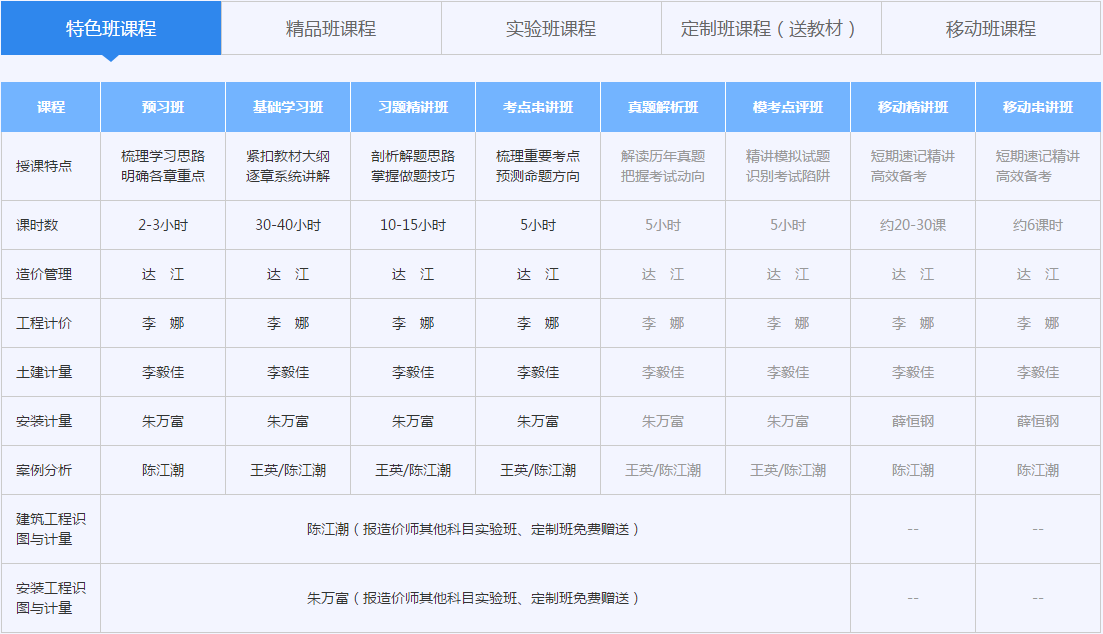1103x634 pixels.
Task: Open teacher 达江 under 预习班 for 造价管理
Action: click(x=161, y=274)
